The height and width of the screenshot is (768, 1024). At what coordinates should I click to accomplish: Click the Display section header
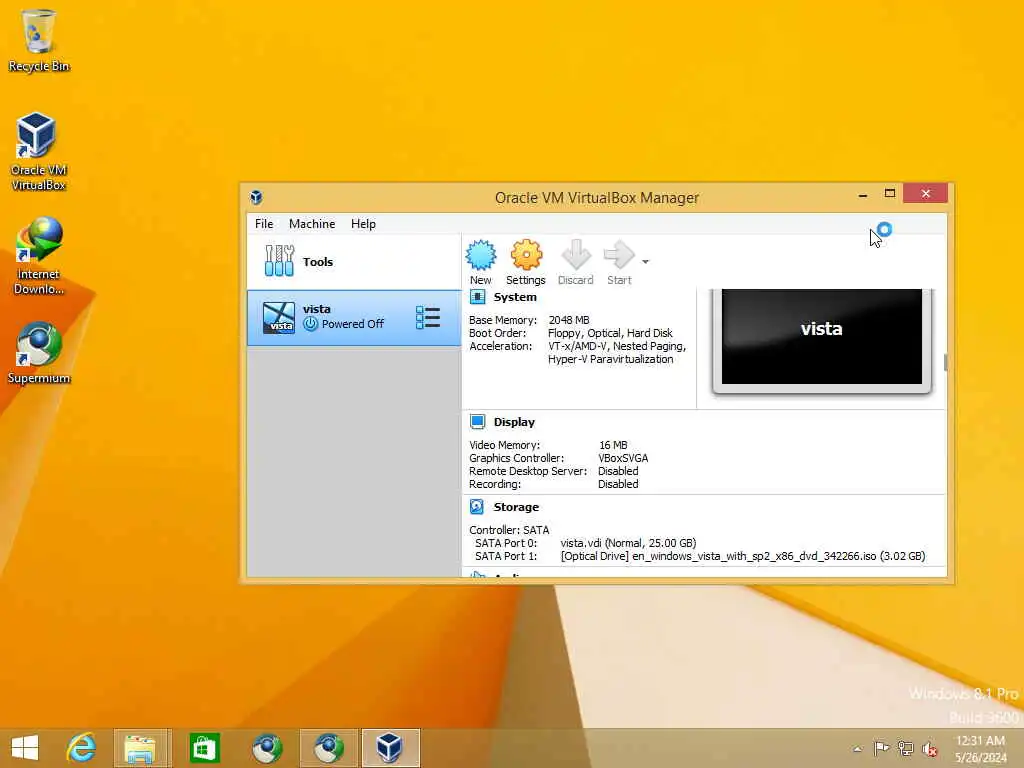click(x=514, y=422)
